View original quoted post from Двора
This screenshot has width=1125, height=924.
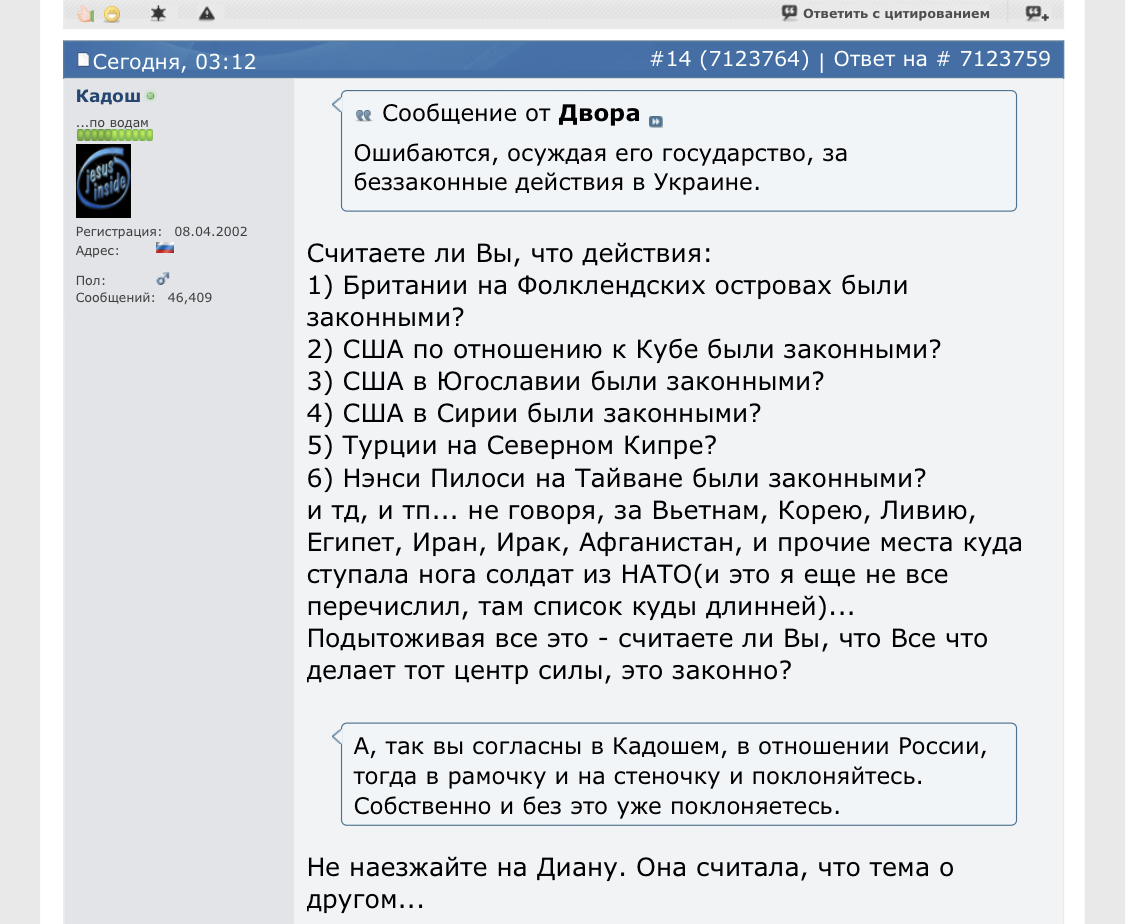656,121
